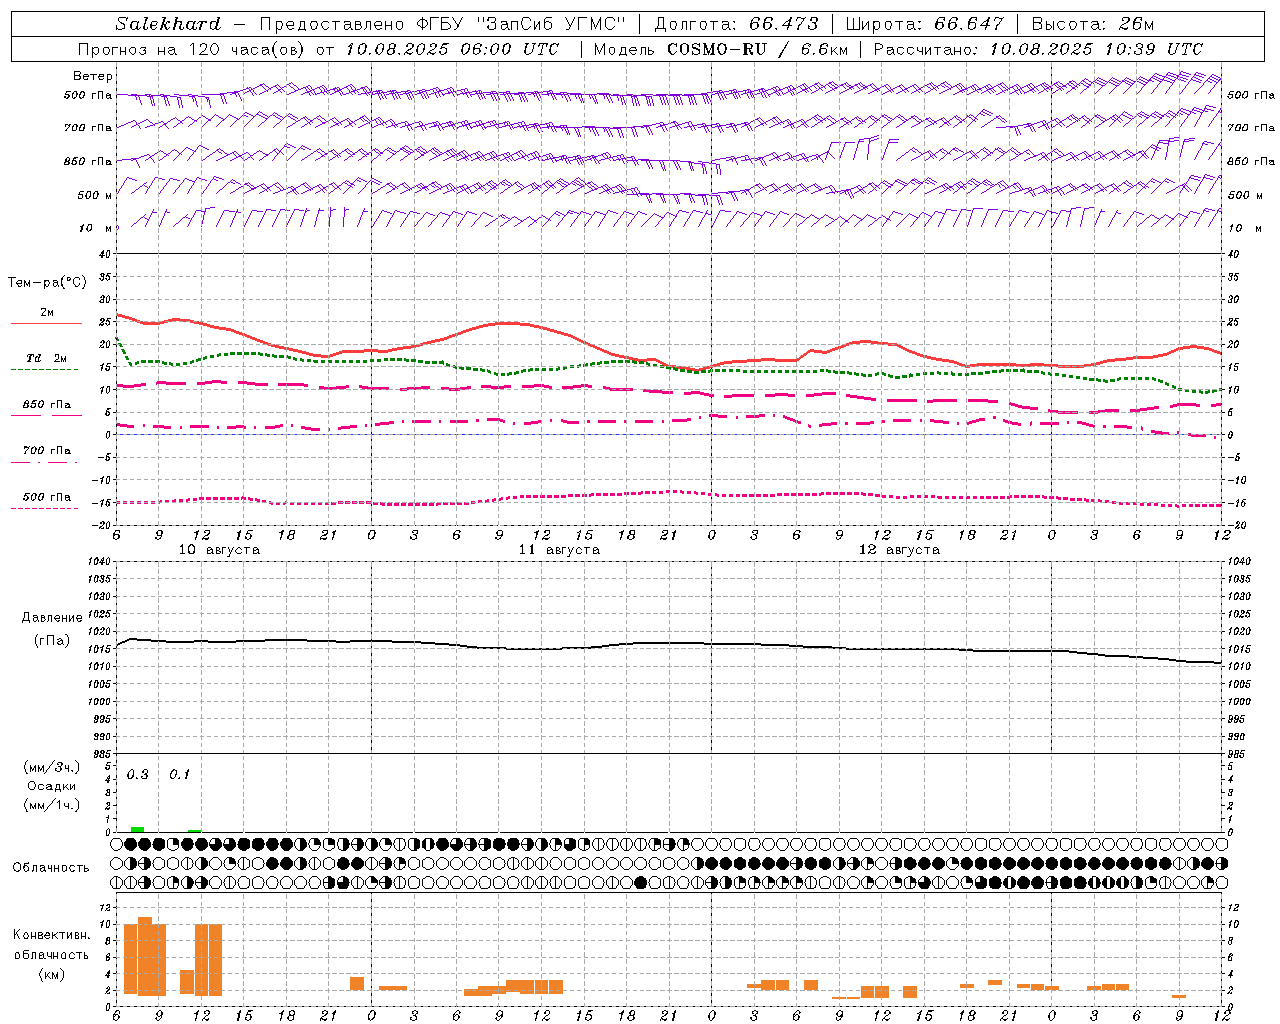Click the precipitation value "0.3"

click(x=137, y=775)
